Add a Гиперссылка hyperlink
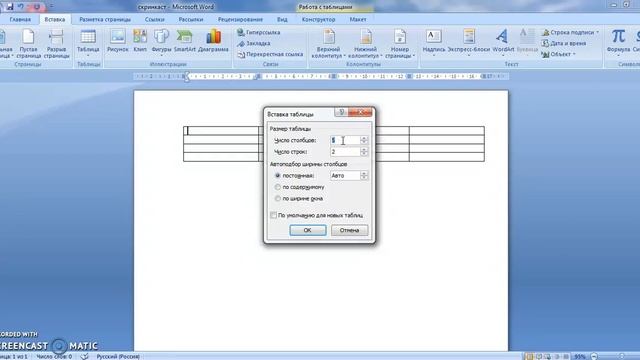This screenshot has width=640, height=360. 259,32
